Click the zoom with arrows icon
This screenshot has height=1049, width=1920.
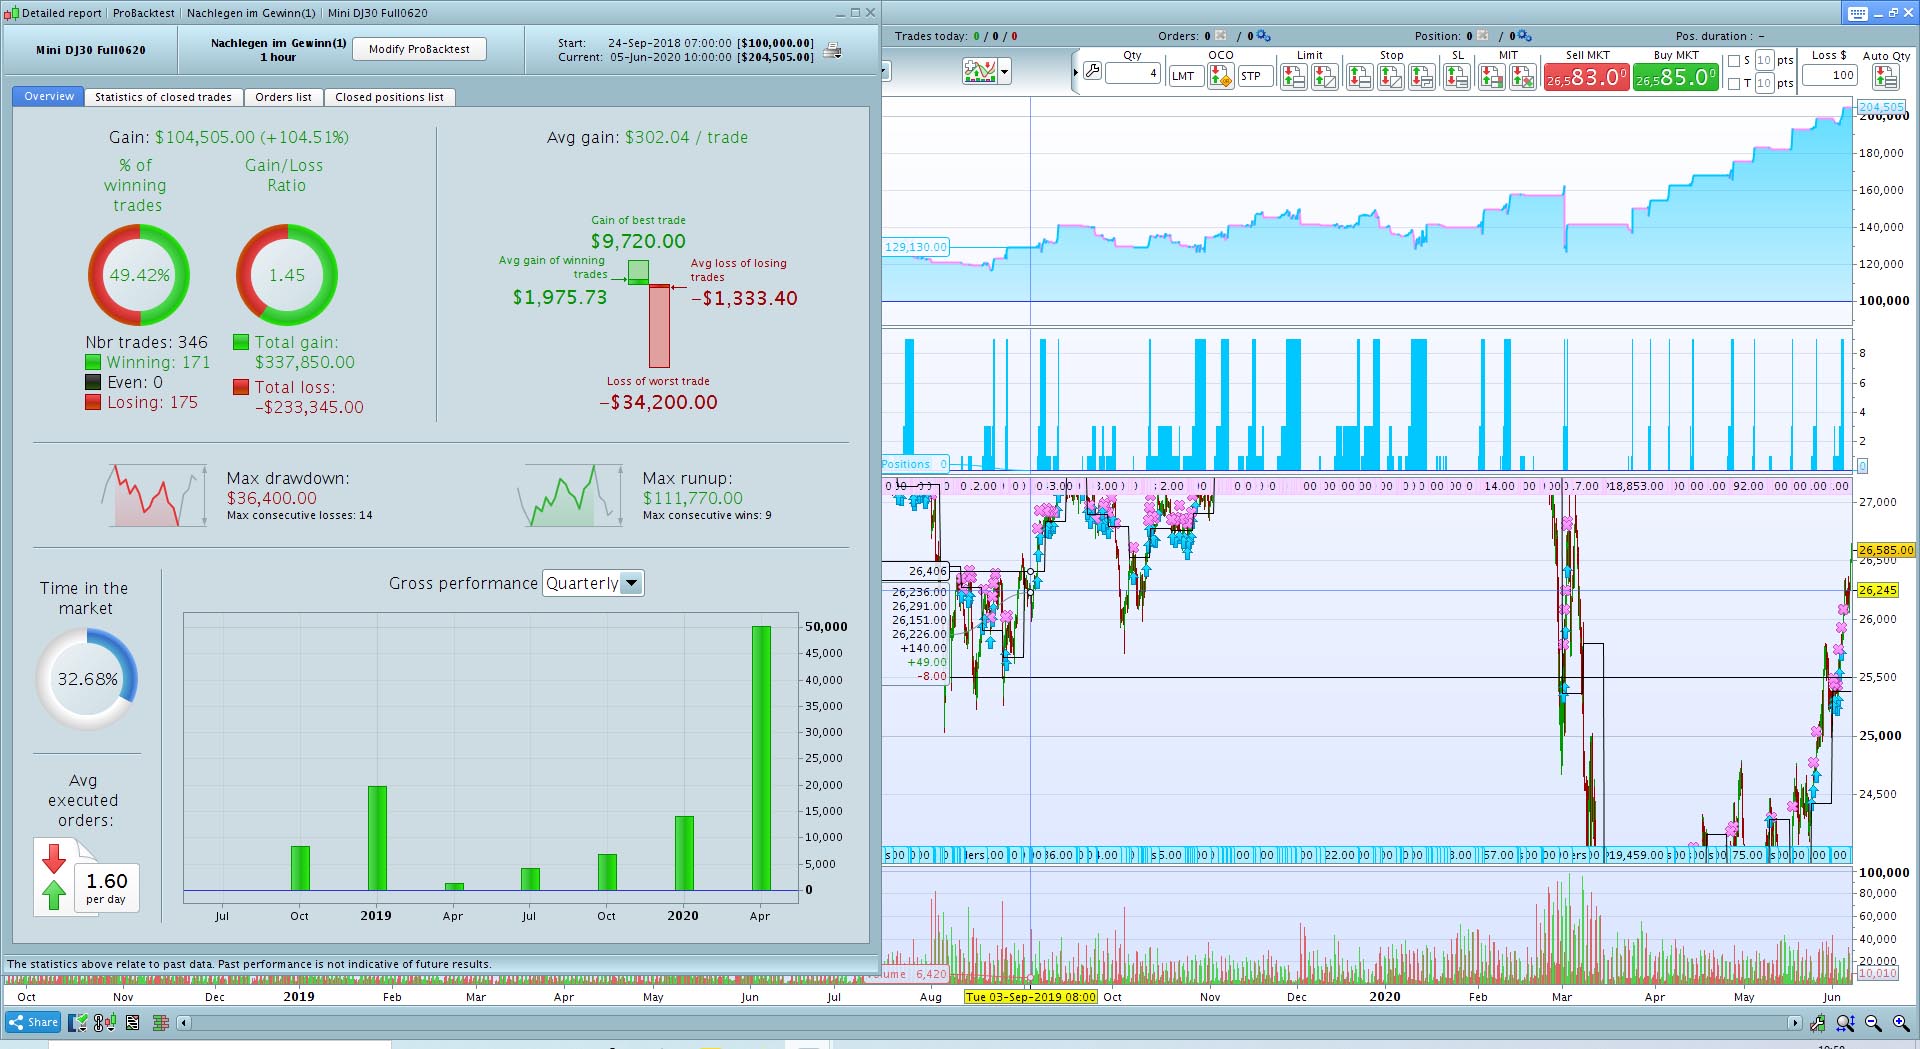click(x=1845, y=1023)
